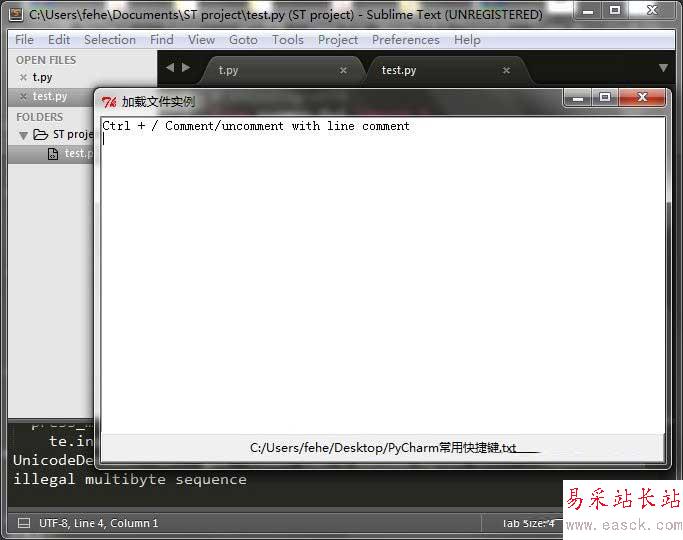Open the Edit menu
Image resolution: width=683 pixels, height=540 pixels.
tap(59, 40)
